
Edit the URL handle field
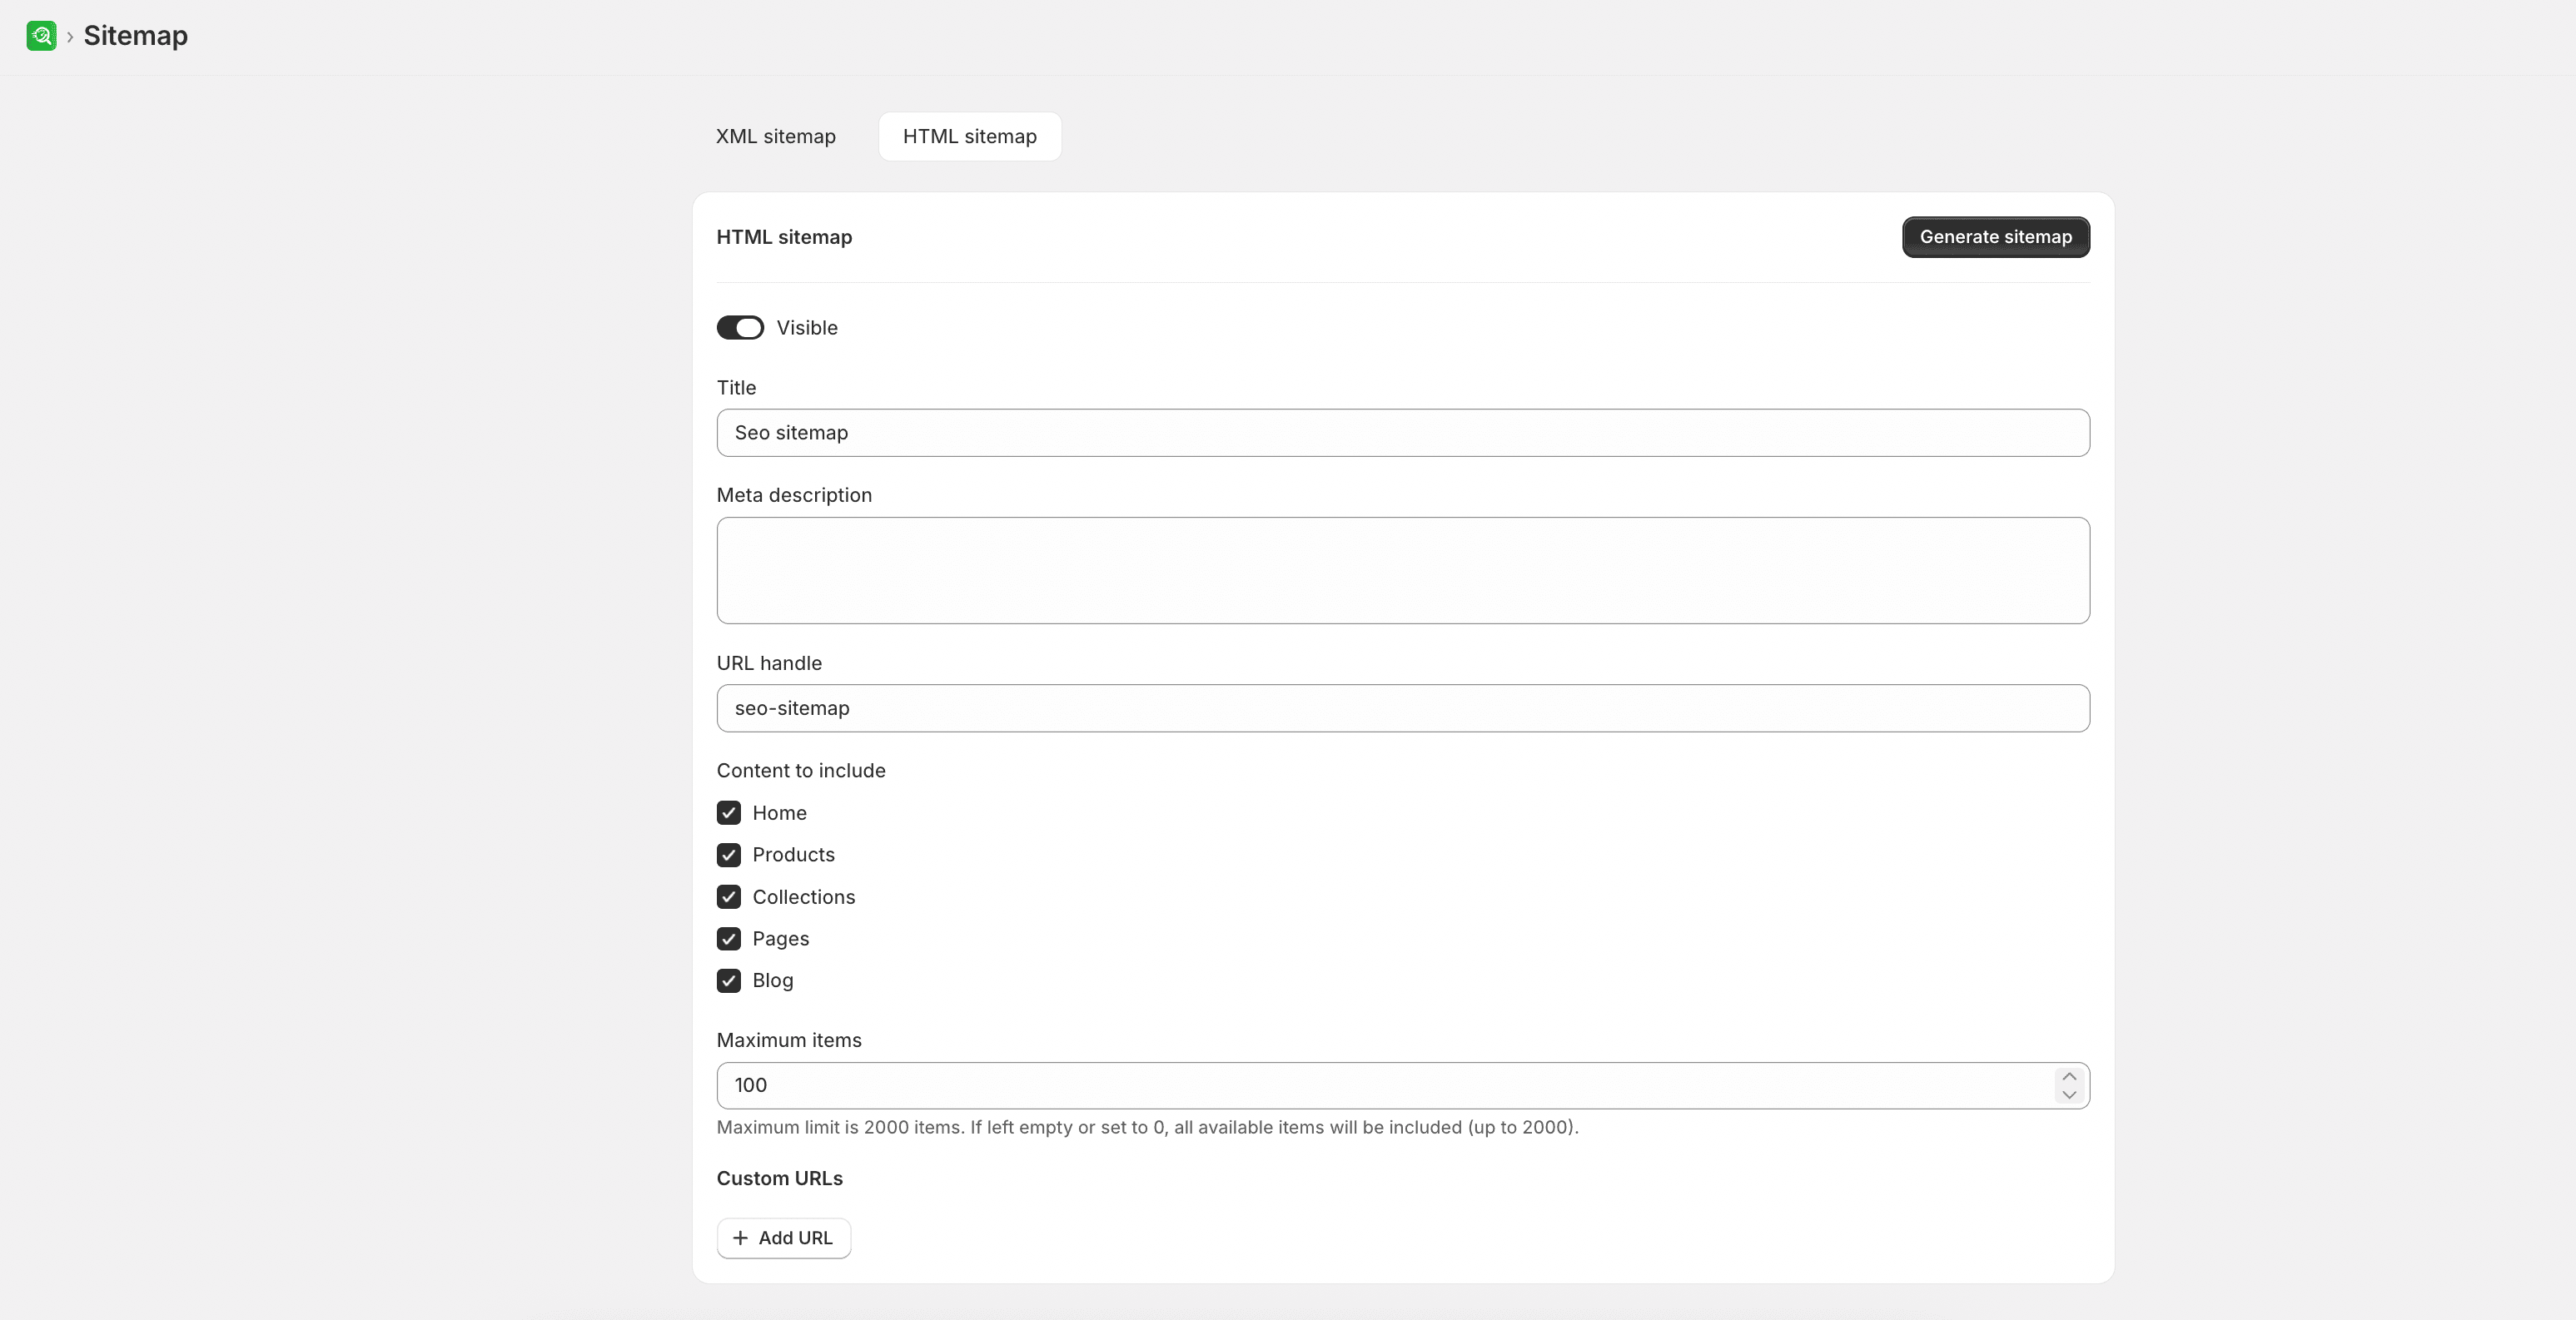point(1403,708)
